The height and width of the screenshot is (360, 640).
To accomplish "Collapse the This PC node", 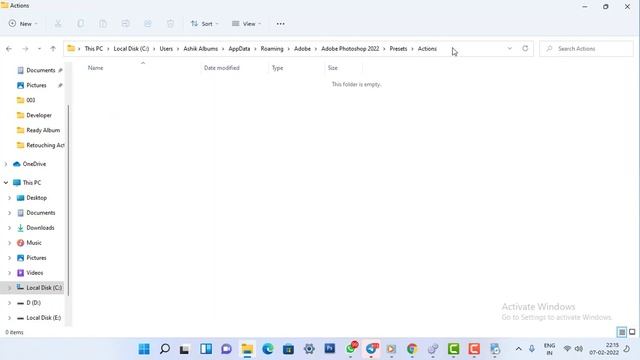I will click(x=6, y=183).
